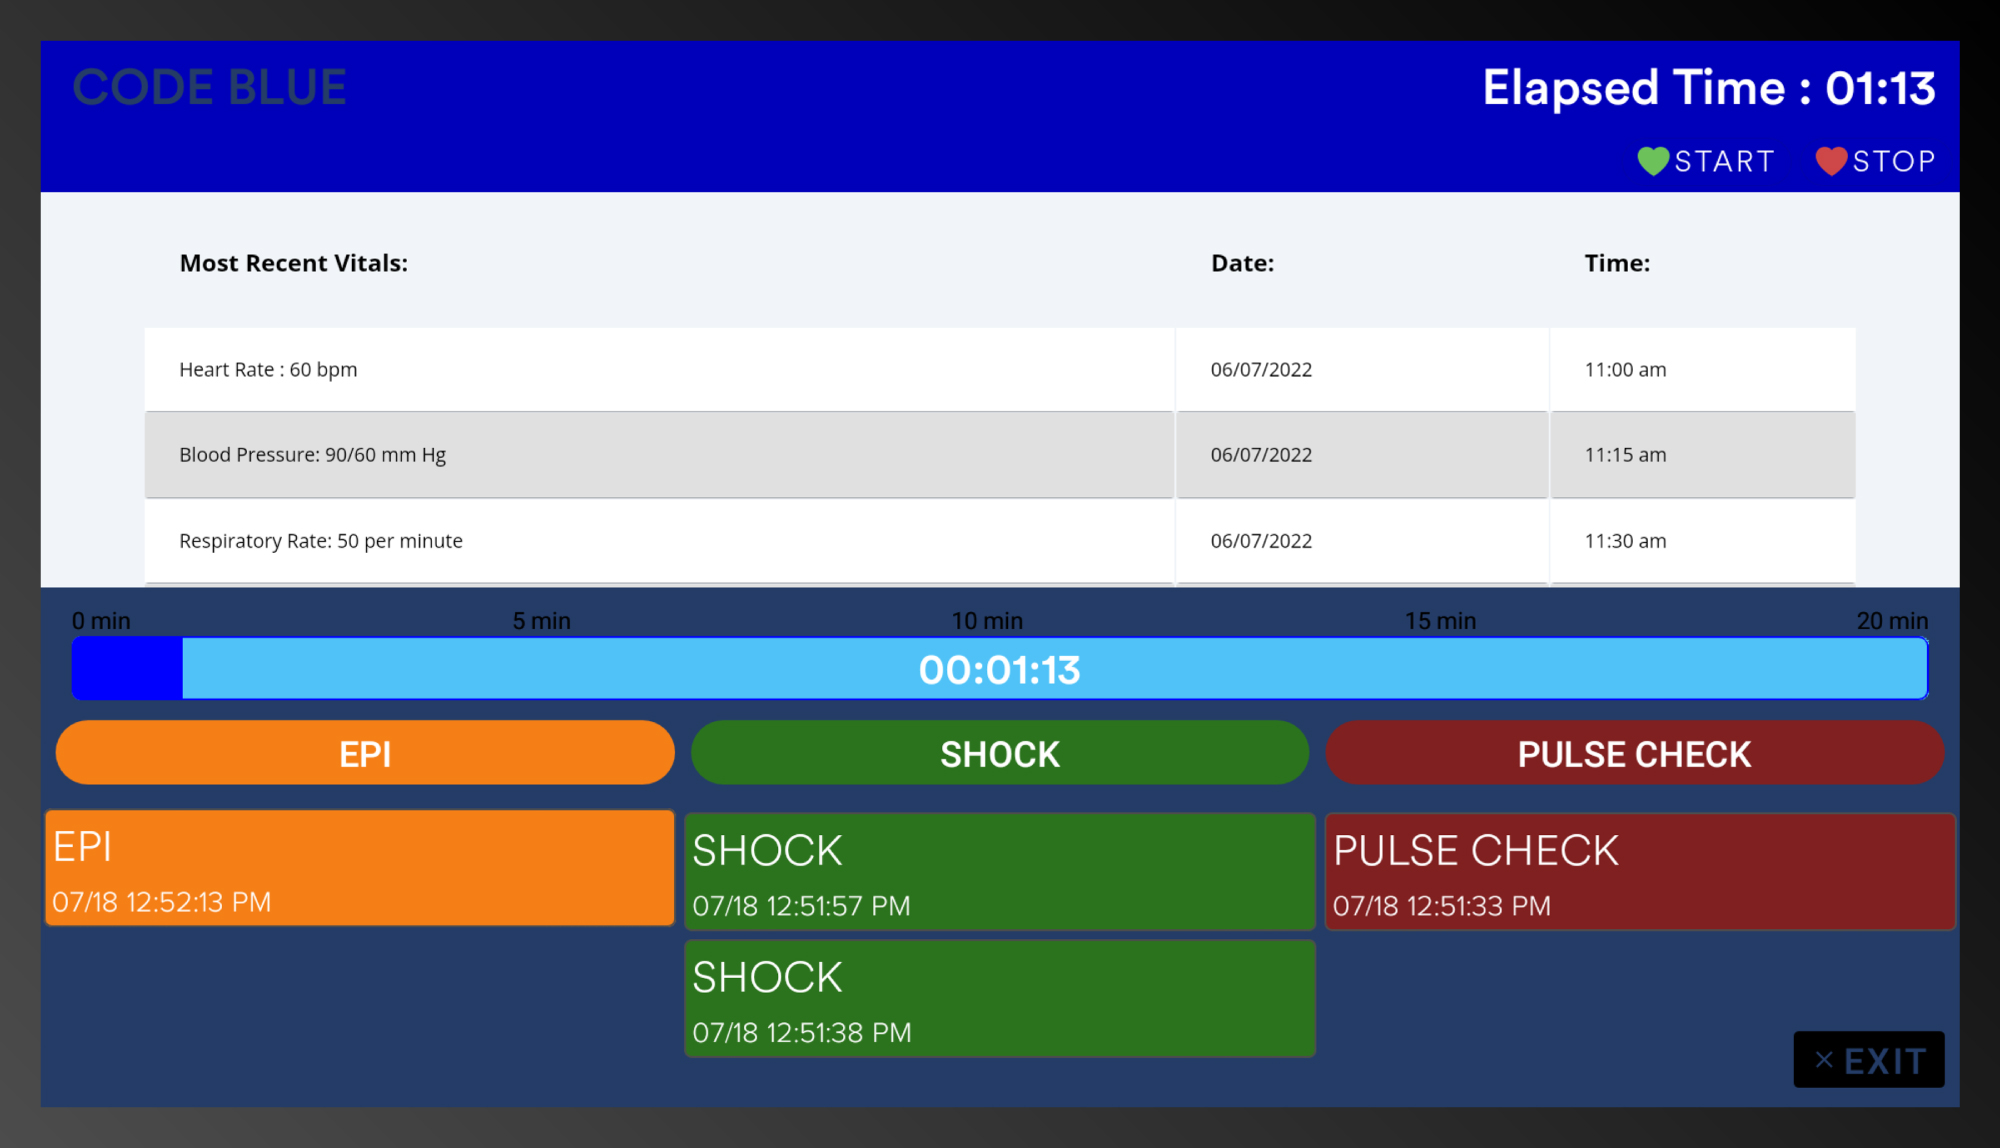
Task: Select the Blood Pressure vitals row
Action: coord(660,455)
